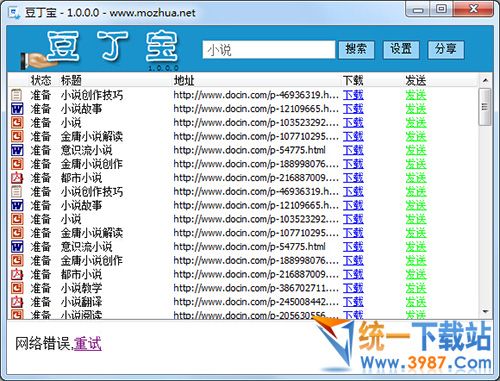Screen dimensions: 500x381
Task: Click the Word icon beside first 意识流小说 row
Action: click(x=17, y=150)
